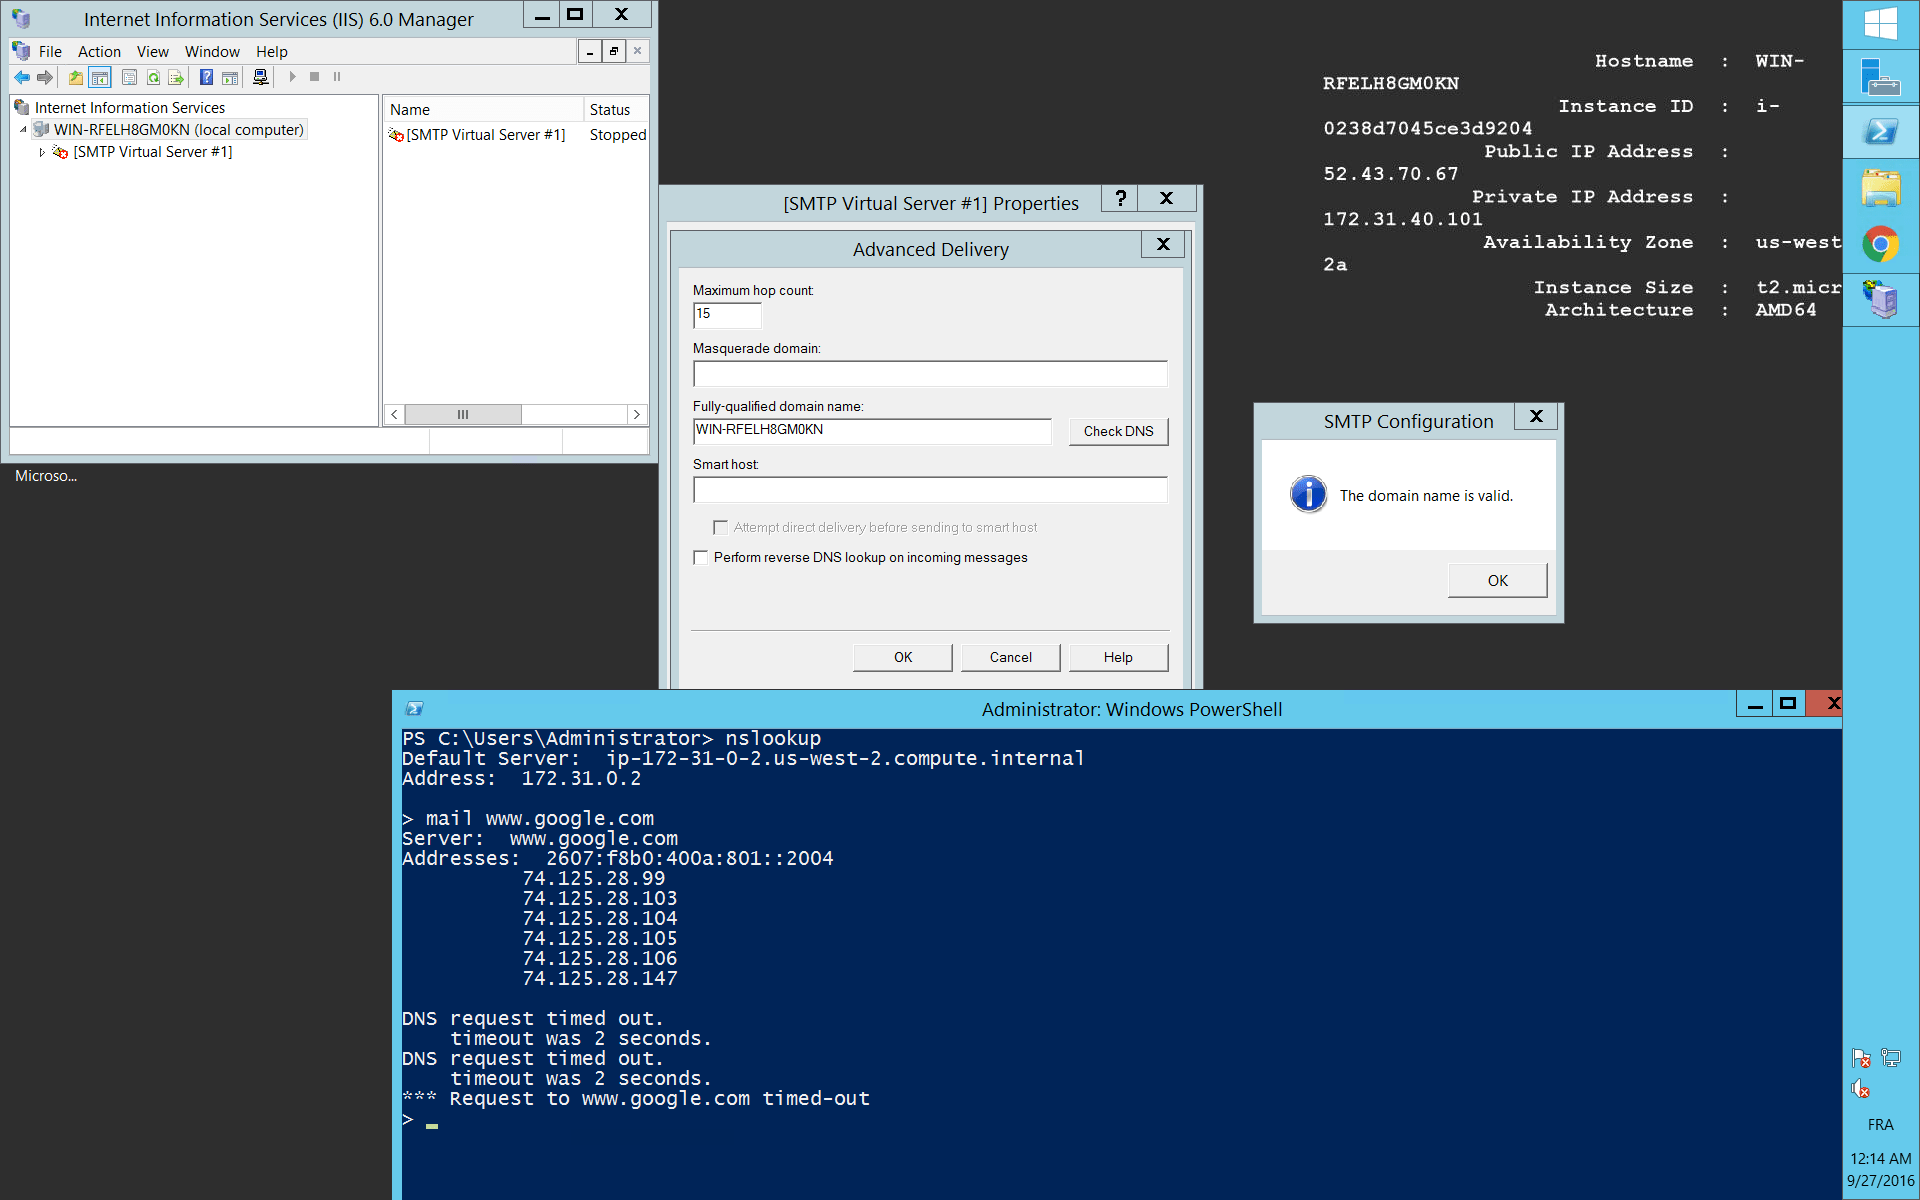Screen dimensions: 1920x1200
Task: Click the horizontal scrollbar thumb in list pane
Action: (x=463, y=414)
